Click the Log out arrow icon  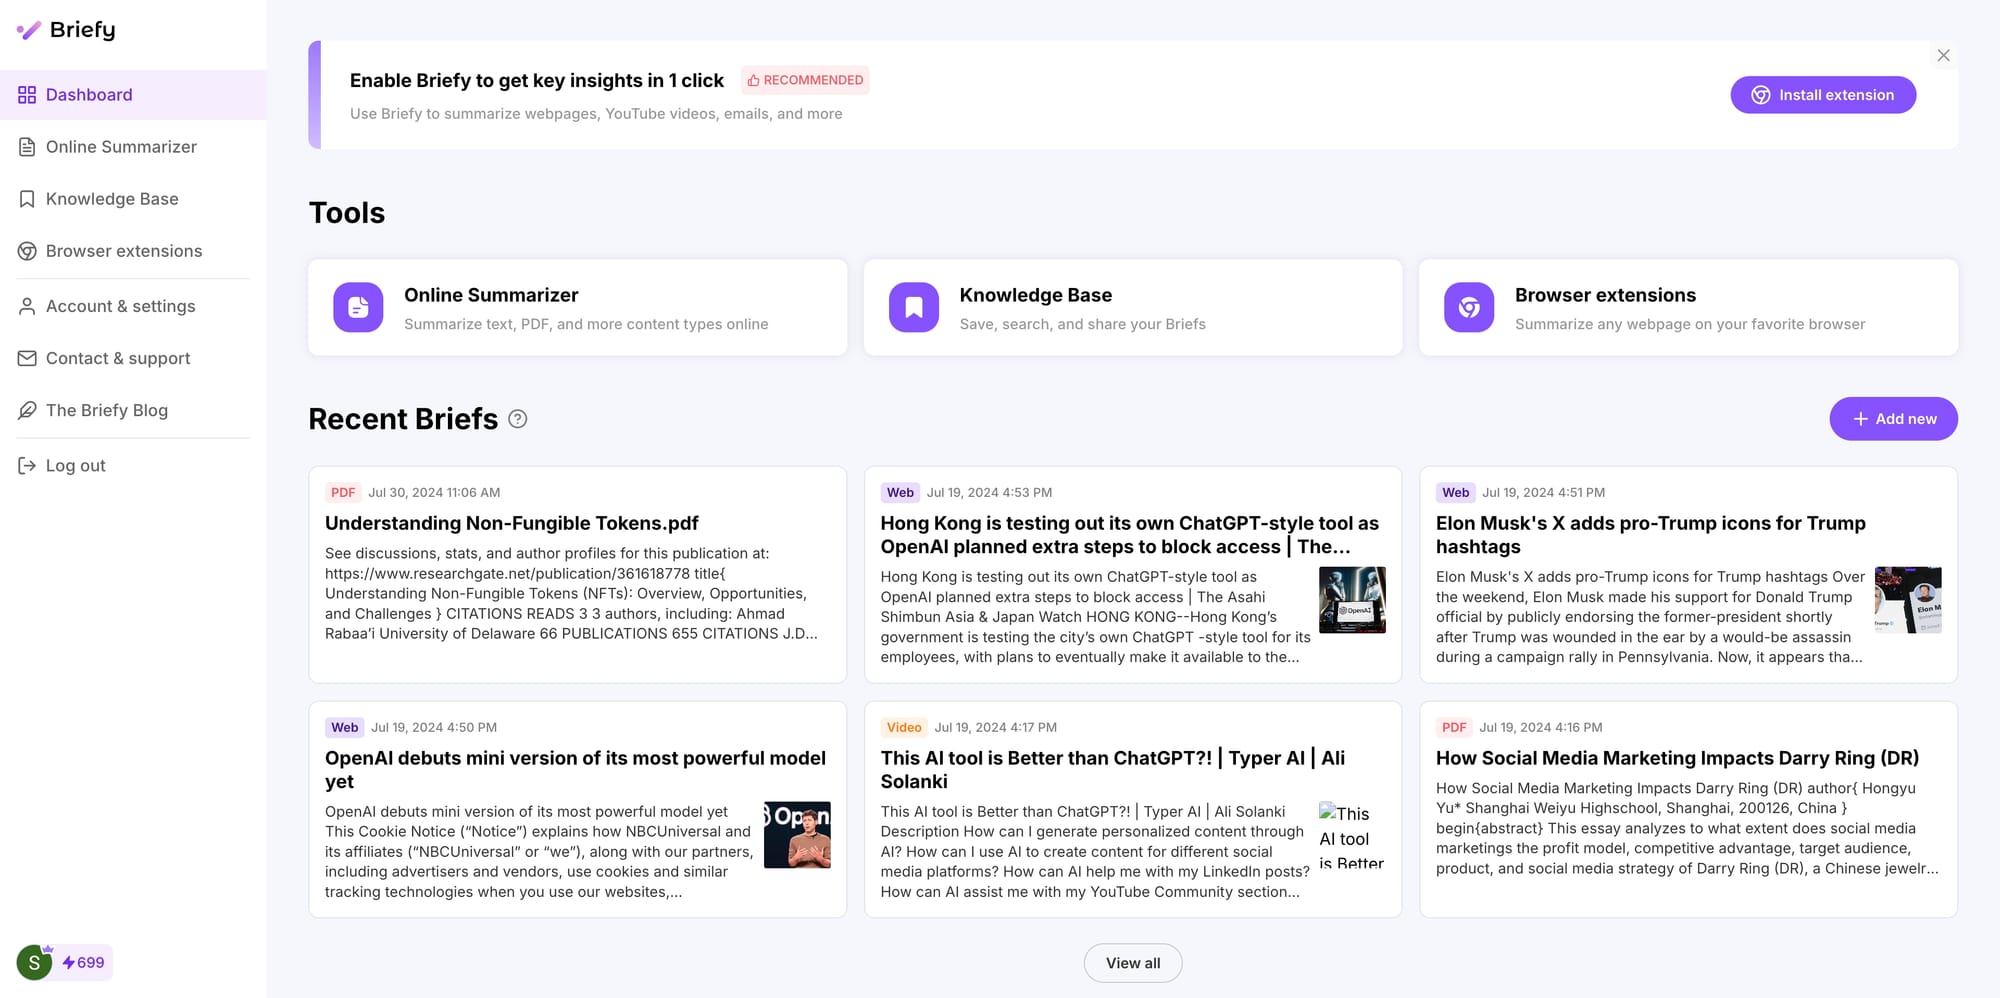(27, 465)
